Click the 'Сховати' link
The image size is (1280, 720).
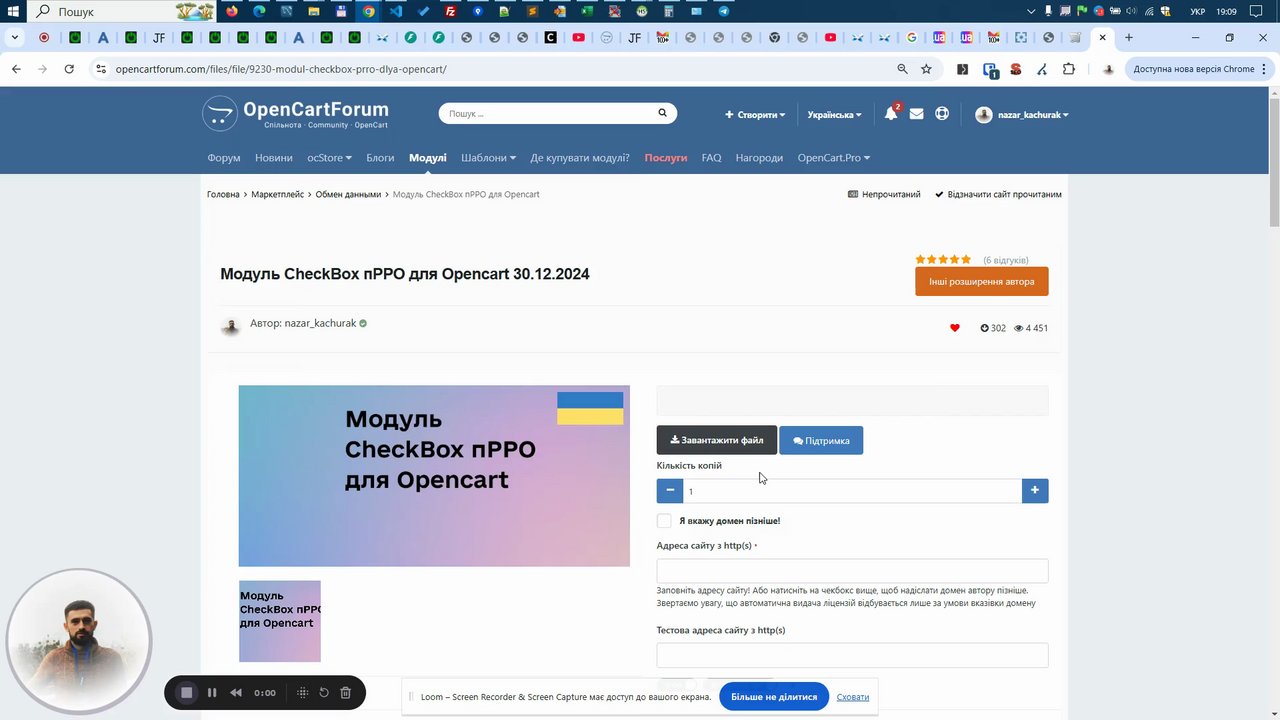(x=853, y=697)
